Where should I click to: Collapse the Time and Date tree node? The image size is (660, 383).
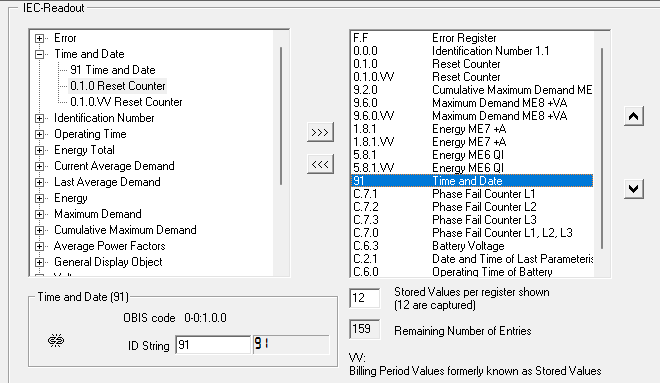tap(39, 54)
